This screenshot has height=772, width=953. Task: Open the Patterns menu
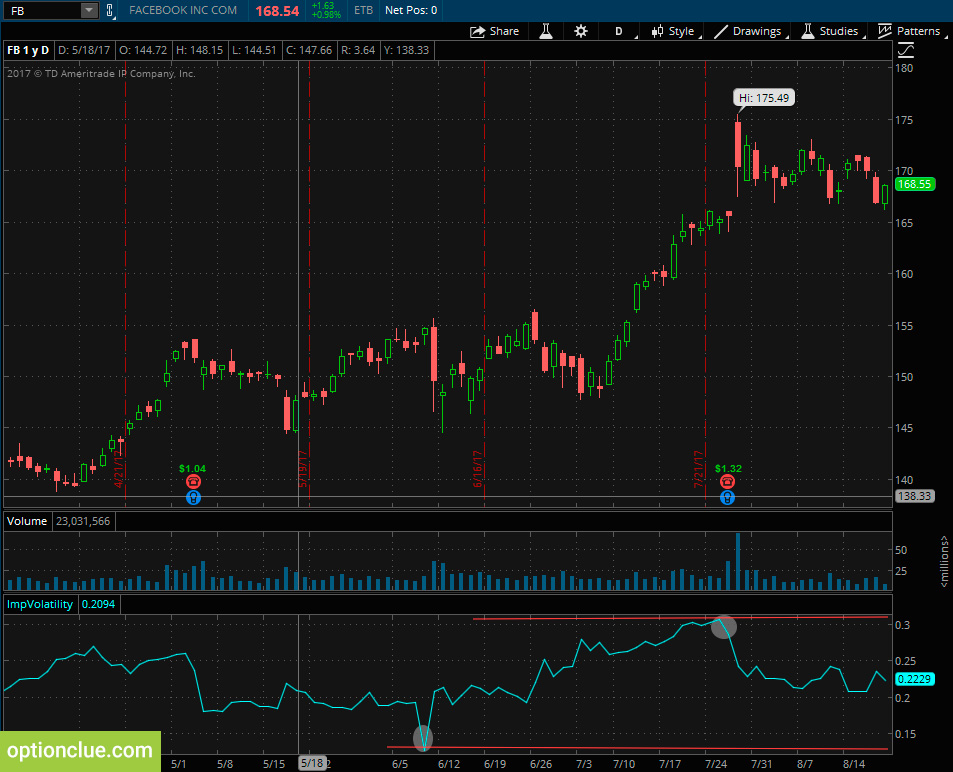pos(910,31)
